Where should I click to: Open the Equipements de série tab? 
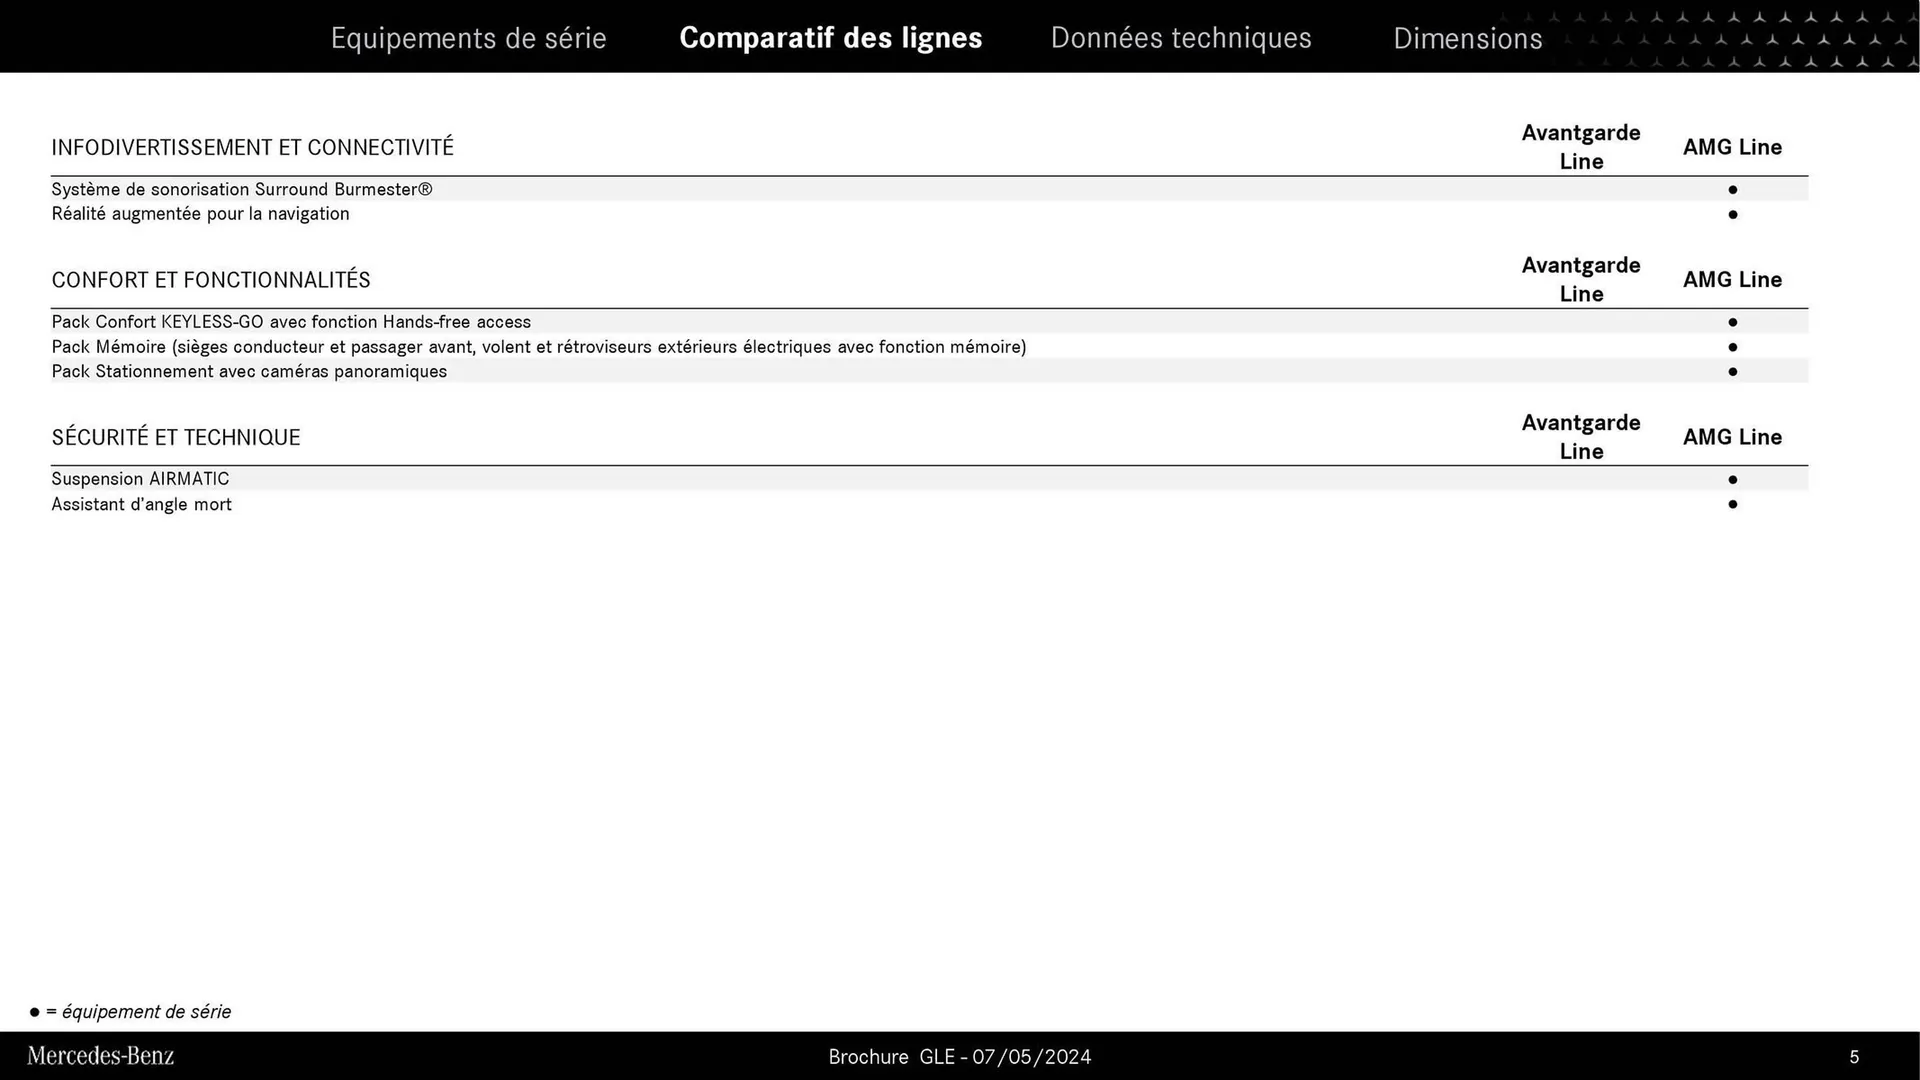pos(468,38)
